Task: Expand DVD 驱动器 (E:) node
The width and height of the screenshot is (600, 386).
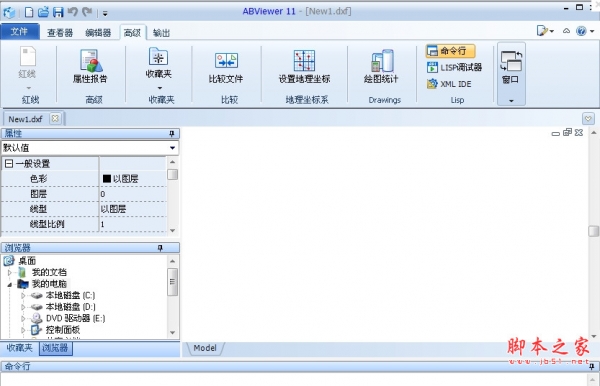Action: pyautogui.click(x=23, y=318)
